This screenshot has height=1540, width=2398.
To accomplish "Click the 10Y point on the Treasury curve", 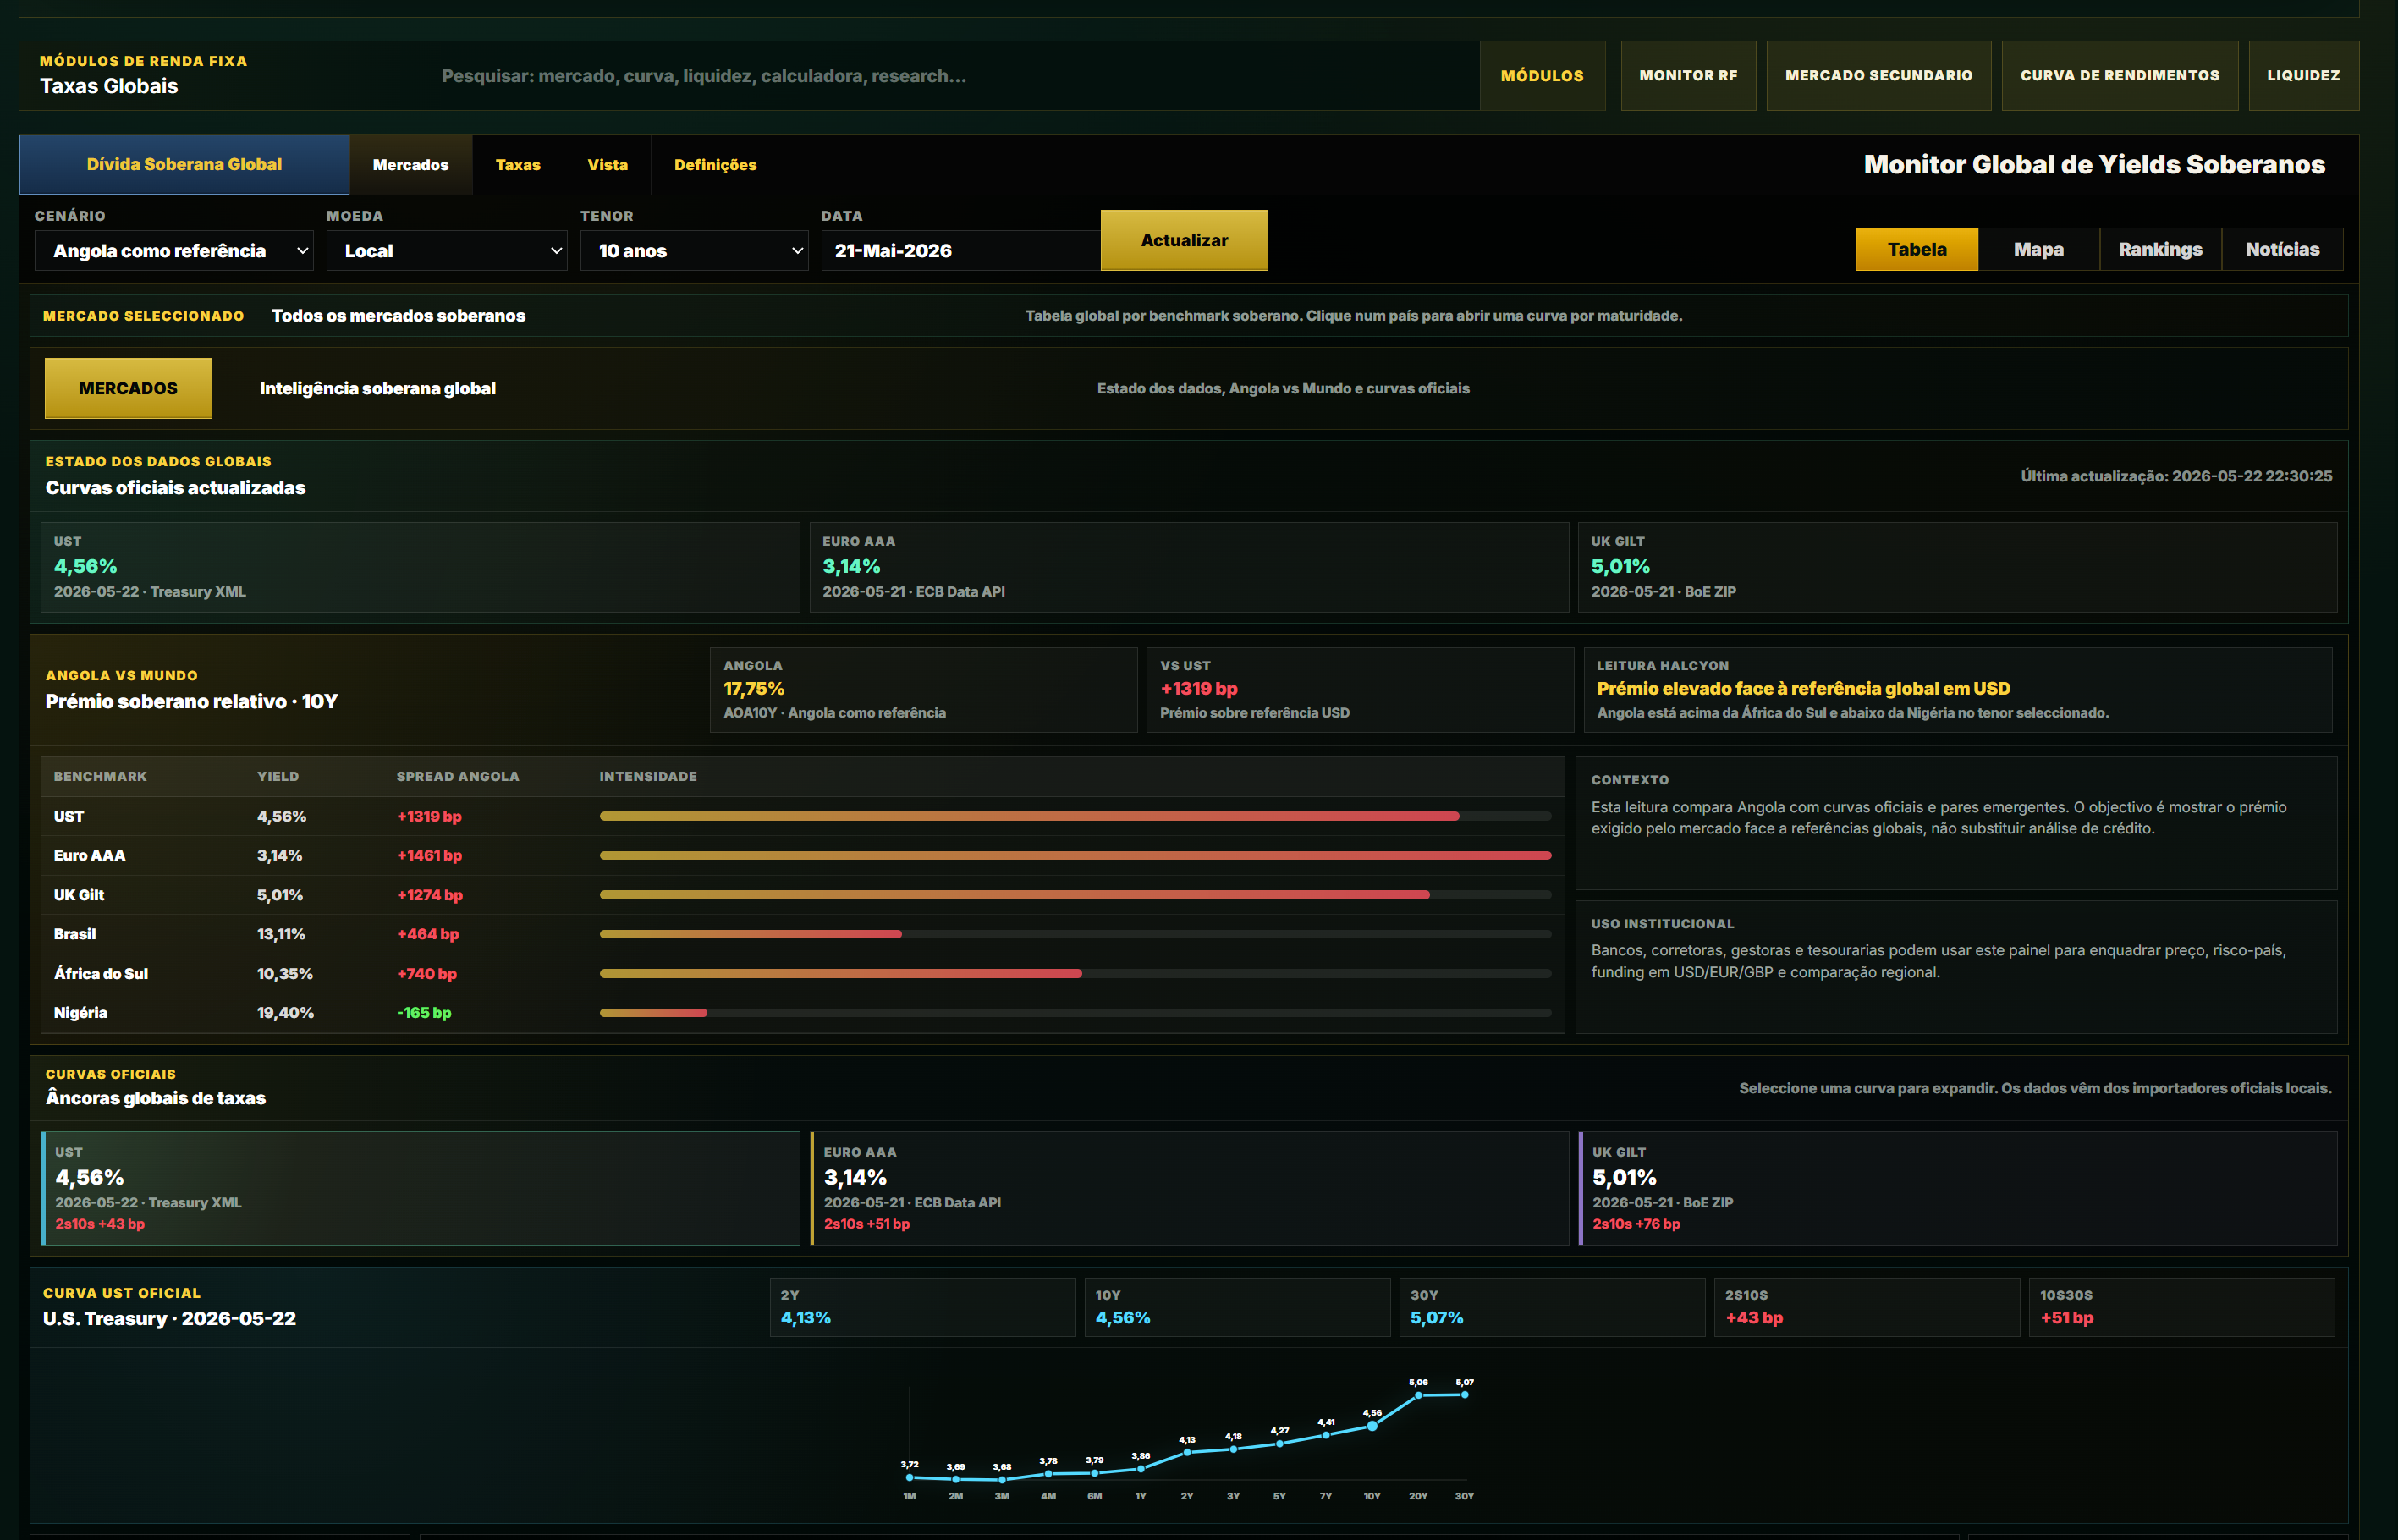I will pyautogui.click(x=1372, y=1426).
